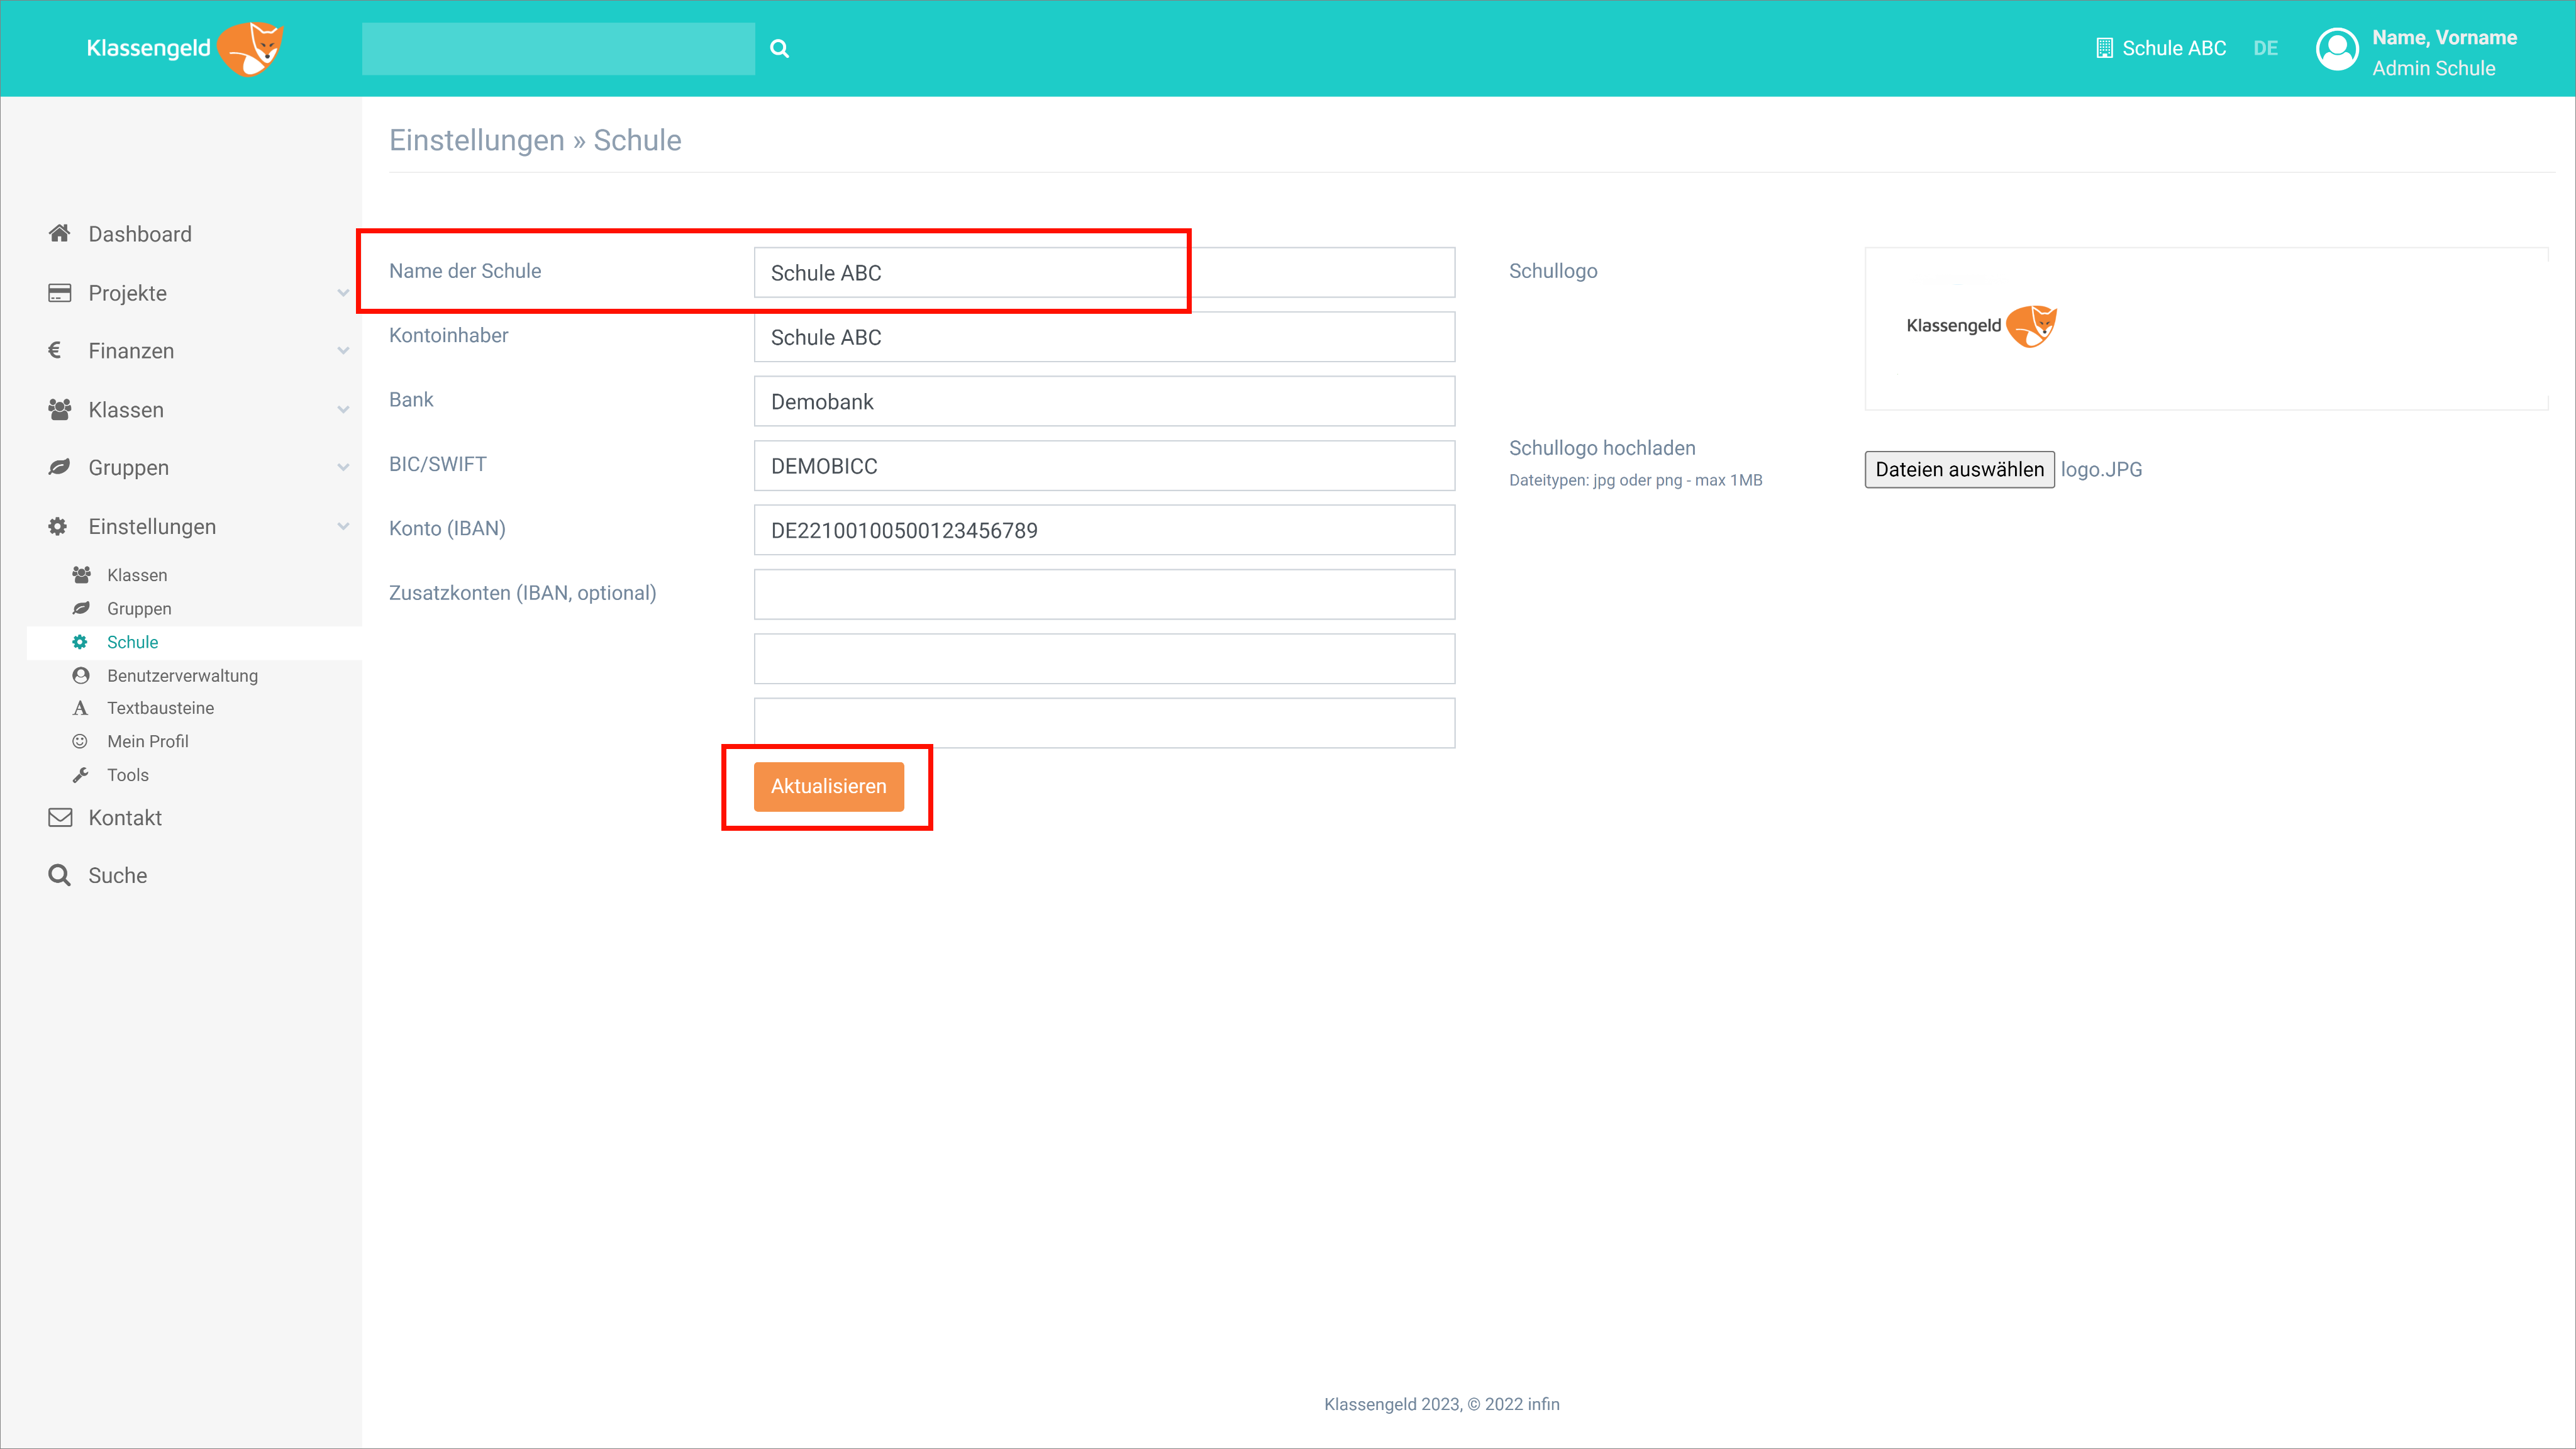The height and width of the screenshot is (1449, 2576).
Task: Click the Dashboard home icon
Action: click(x=59, y=233)
